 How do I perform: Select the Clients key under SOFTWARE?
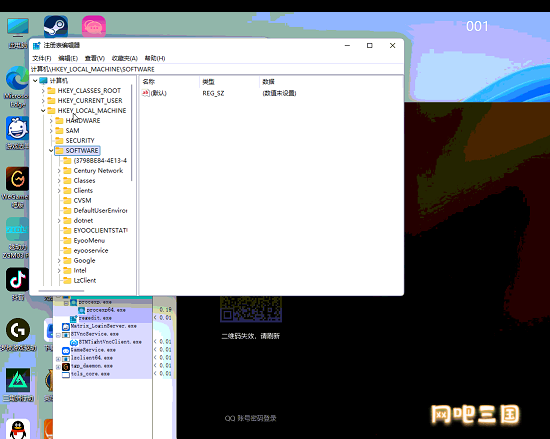point(83,191)
